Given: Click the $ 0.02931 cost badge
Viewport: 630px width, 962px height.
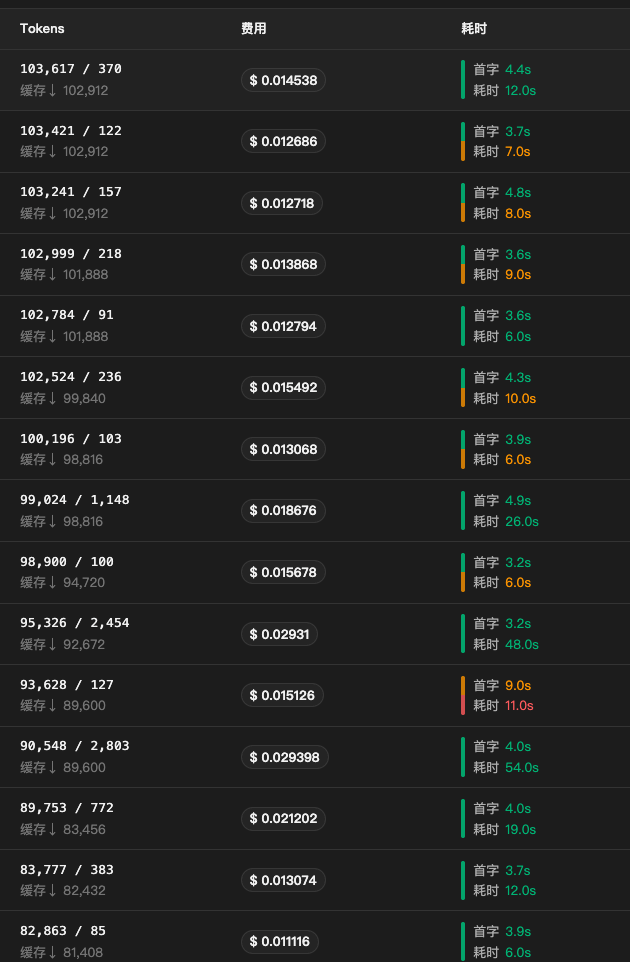Looking at the screenshot, I should click(279, 634).
